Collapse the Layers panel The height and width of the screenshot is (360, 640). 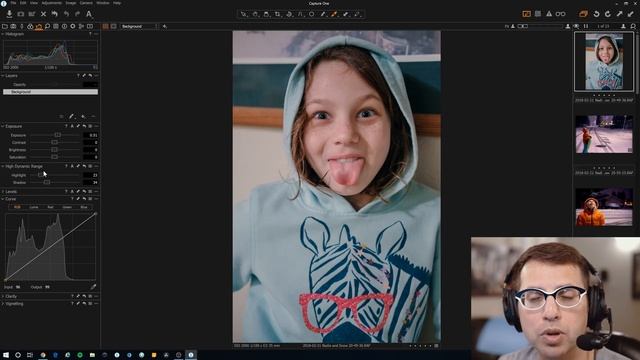point(3,76)
